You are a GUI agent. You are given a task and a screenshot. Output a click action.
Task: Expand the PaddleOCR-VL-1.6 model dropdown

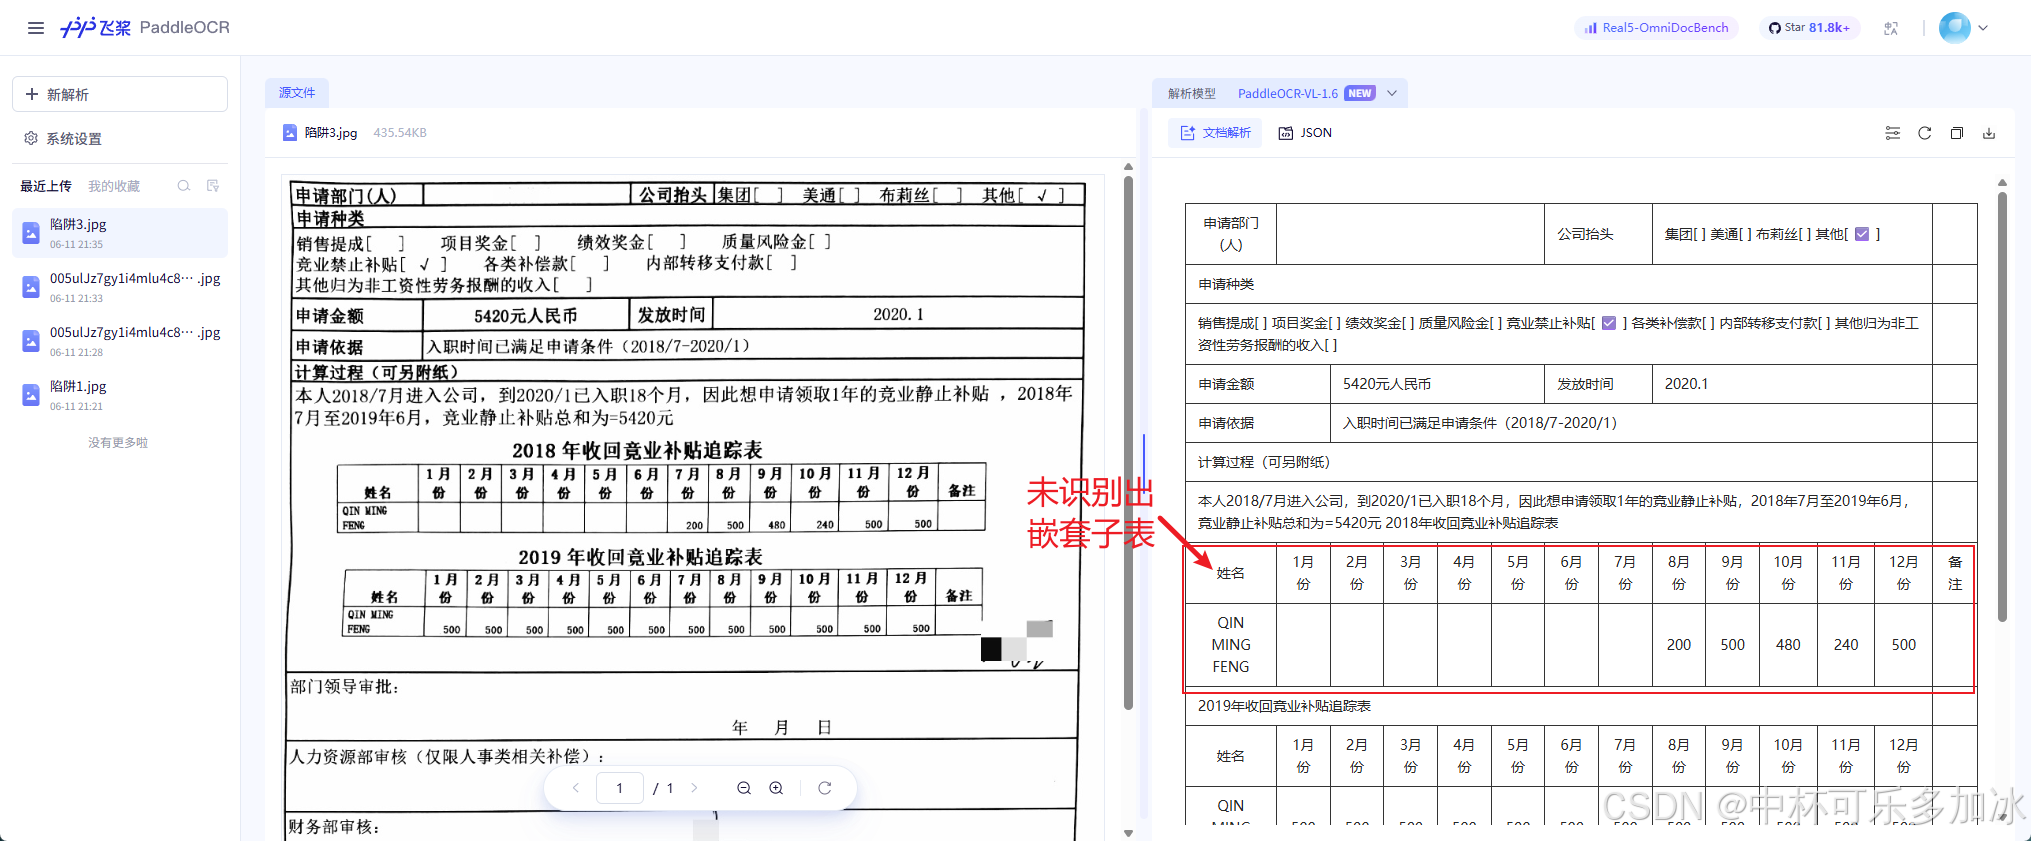click(x=1392, y=93)
